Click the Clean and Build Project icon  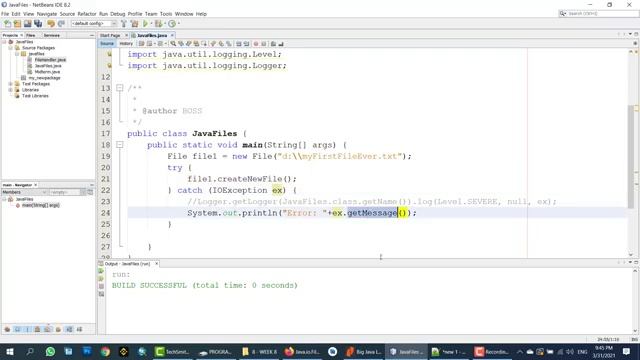[134, 24]
